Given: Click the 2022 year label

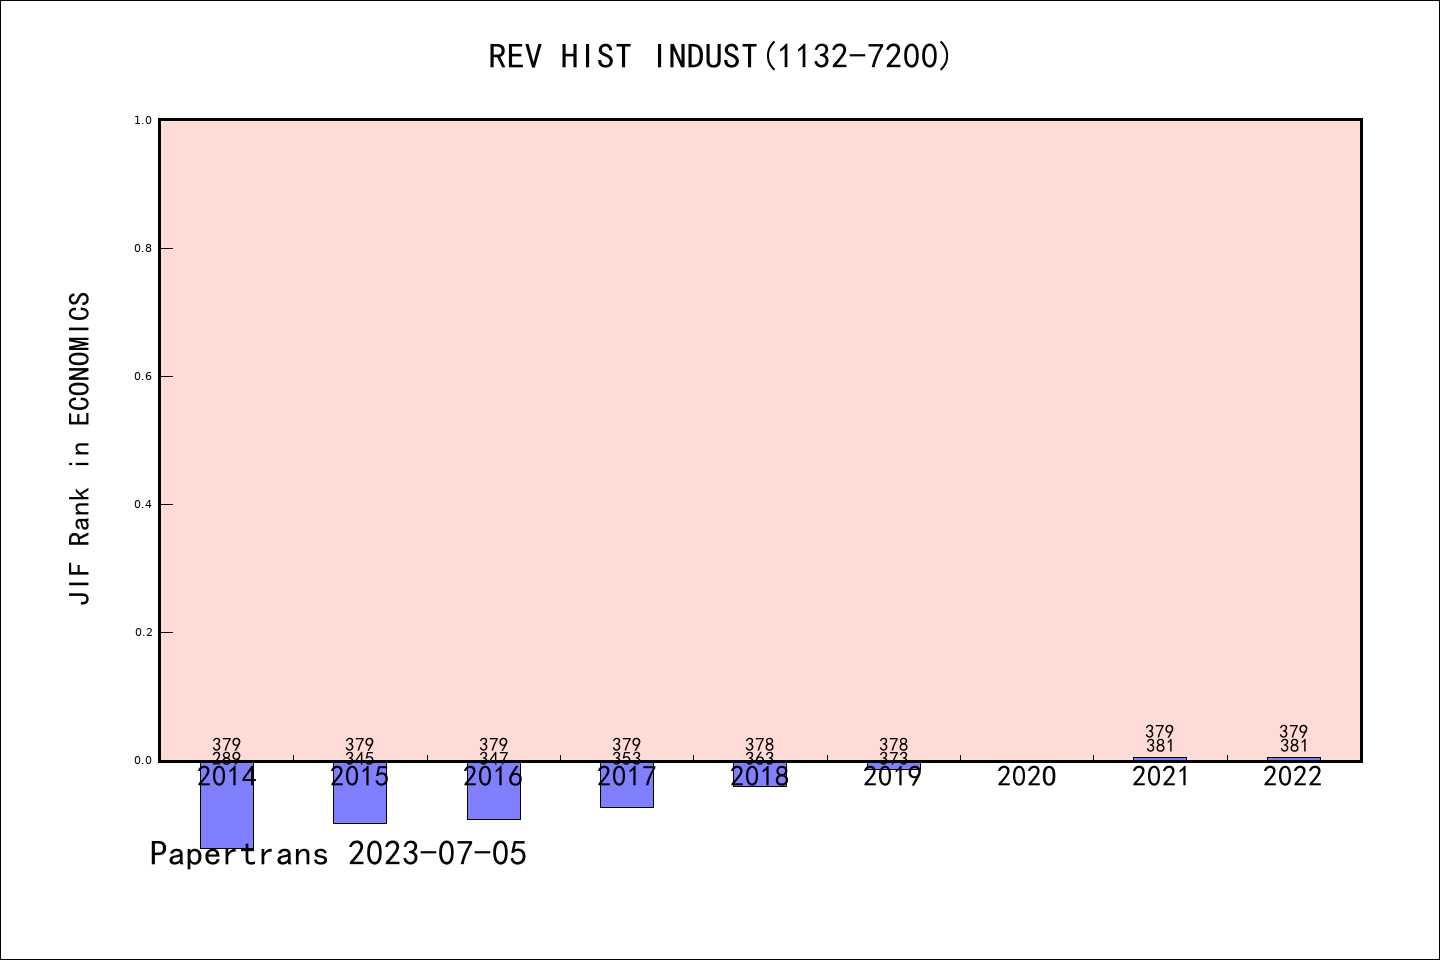Looking at the screenshot, I should (1293, 777).
